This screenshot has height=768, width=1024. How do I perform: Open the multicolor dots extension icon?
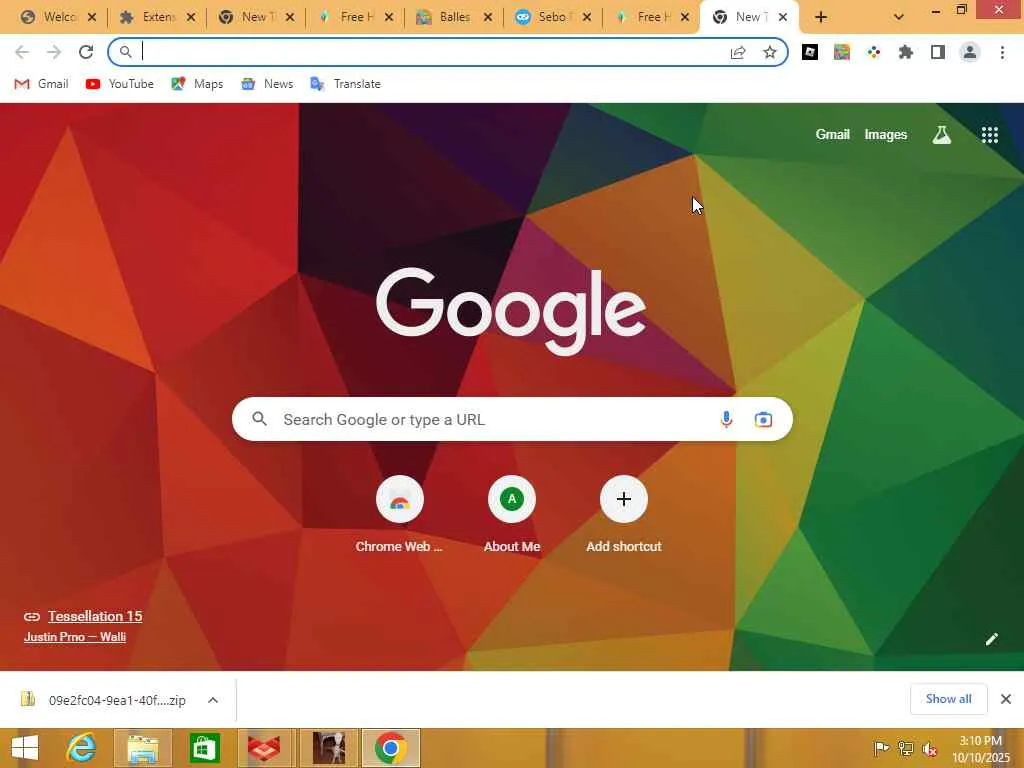click(874, 52)
